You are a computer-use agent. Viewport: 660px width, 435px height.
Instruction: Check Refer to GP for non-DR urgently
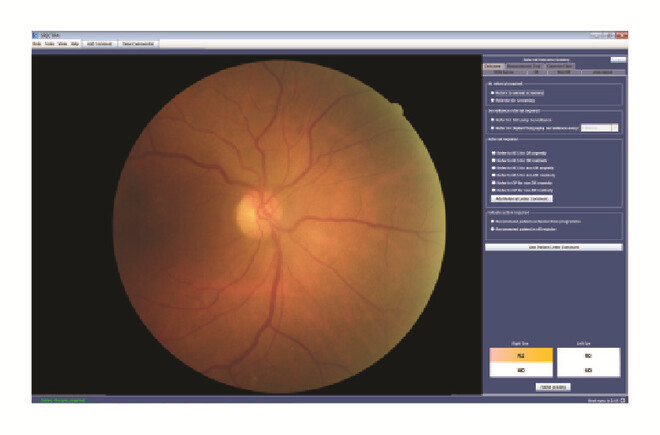(x=494, y=183)
